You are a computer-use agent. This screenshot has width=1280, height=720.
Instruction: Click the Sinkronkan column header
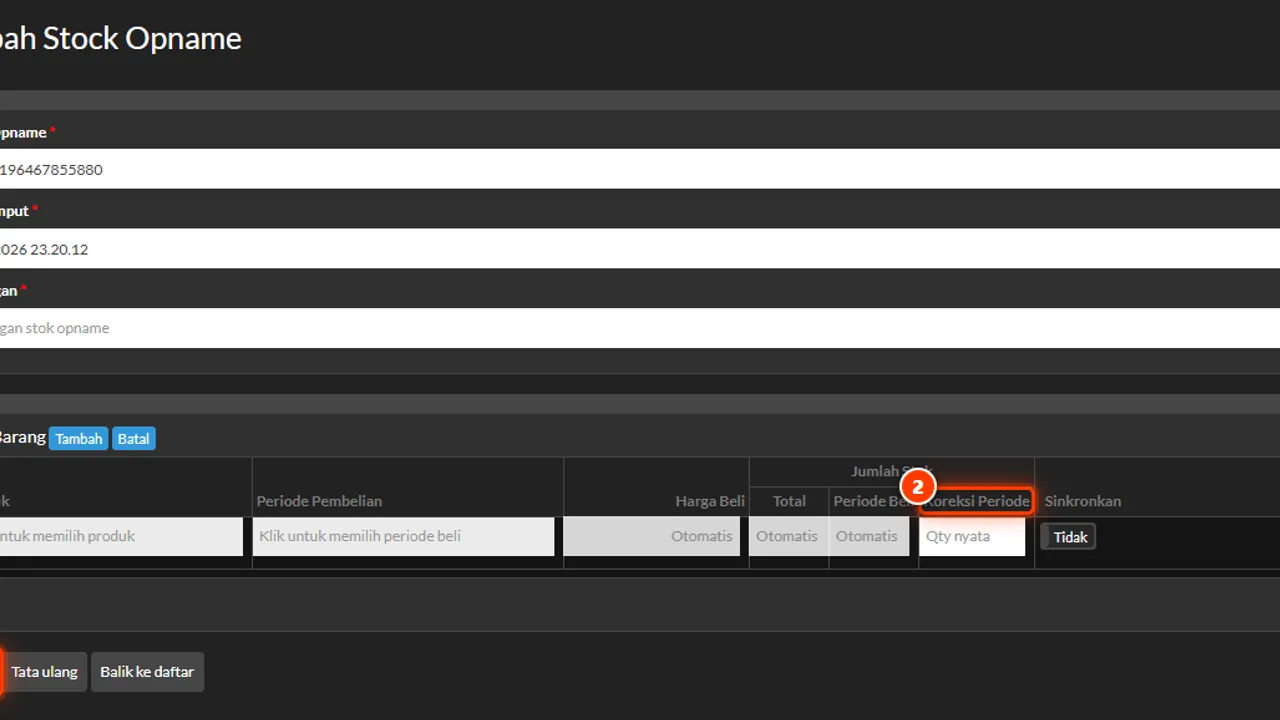[x=1083, y=501]
